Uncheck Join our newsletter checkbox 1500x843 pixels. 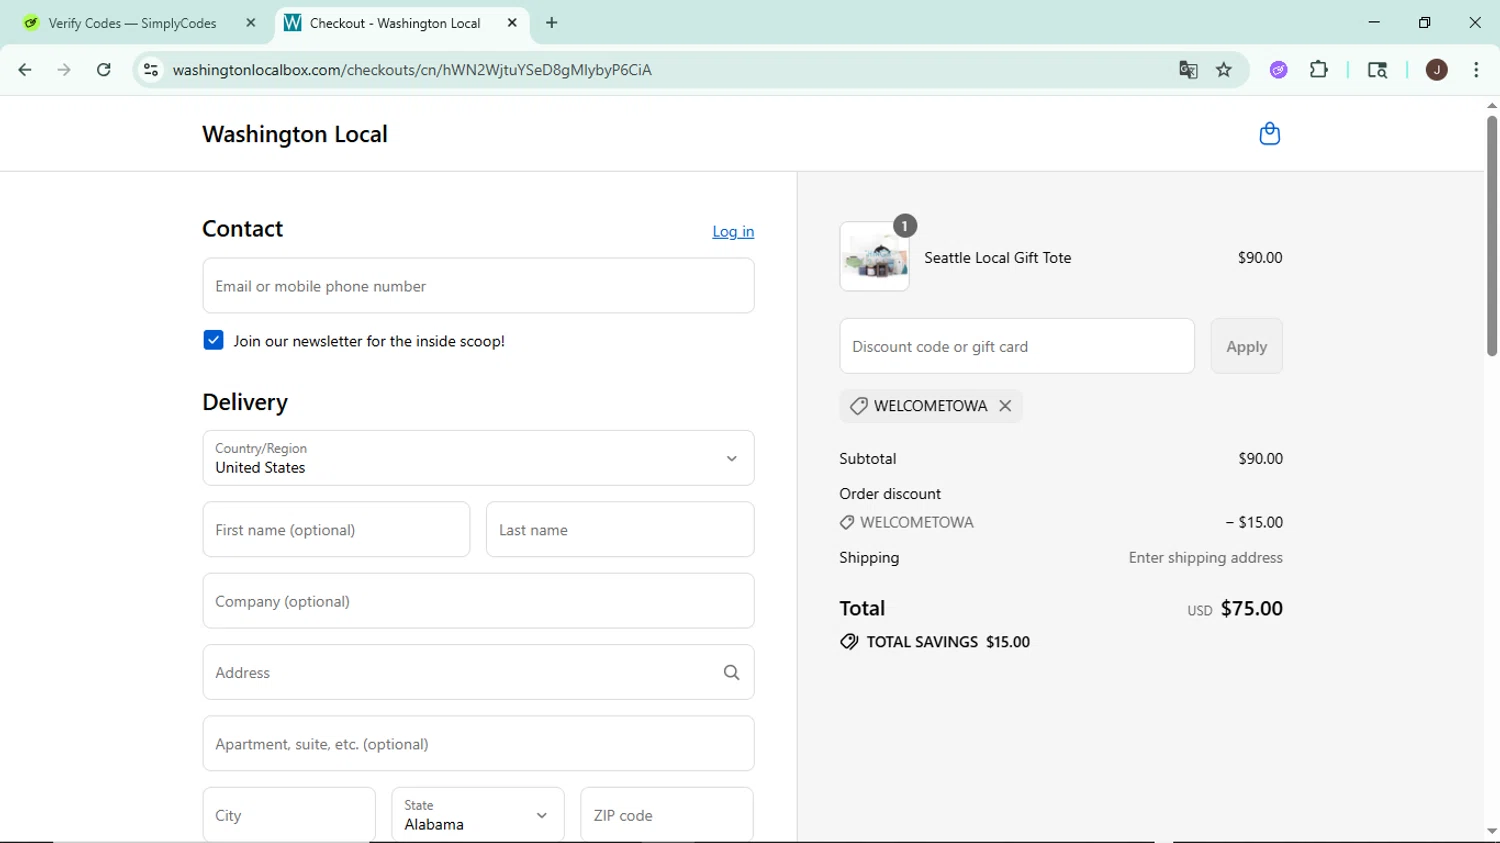click(213, 340)
